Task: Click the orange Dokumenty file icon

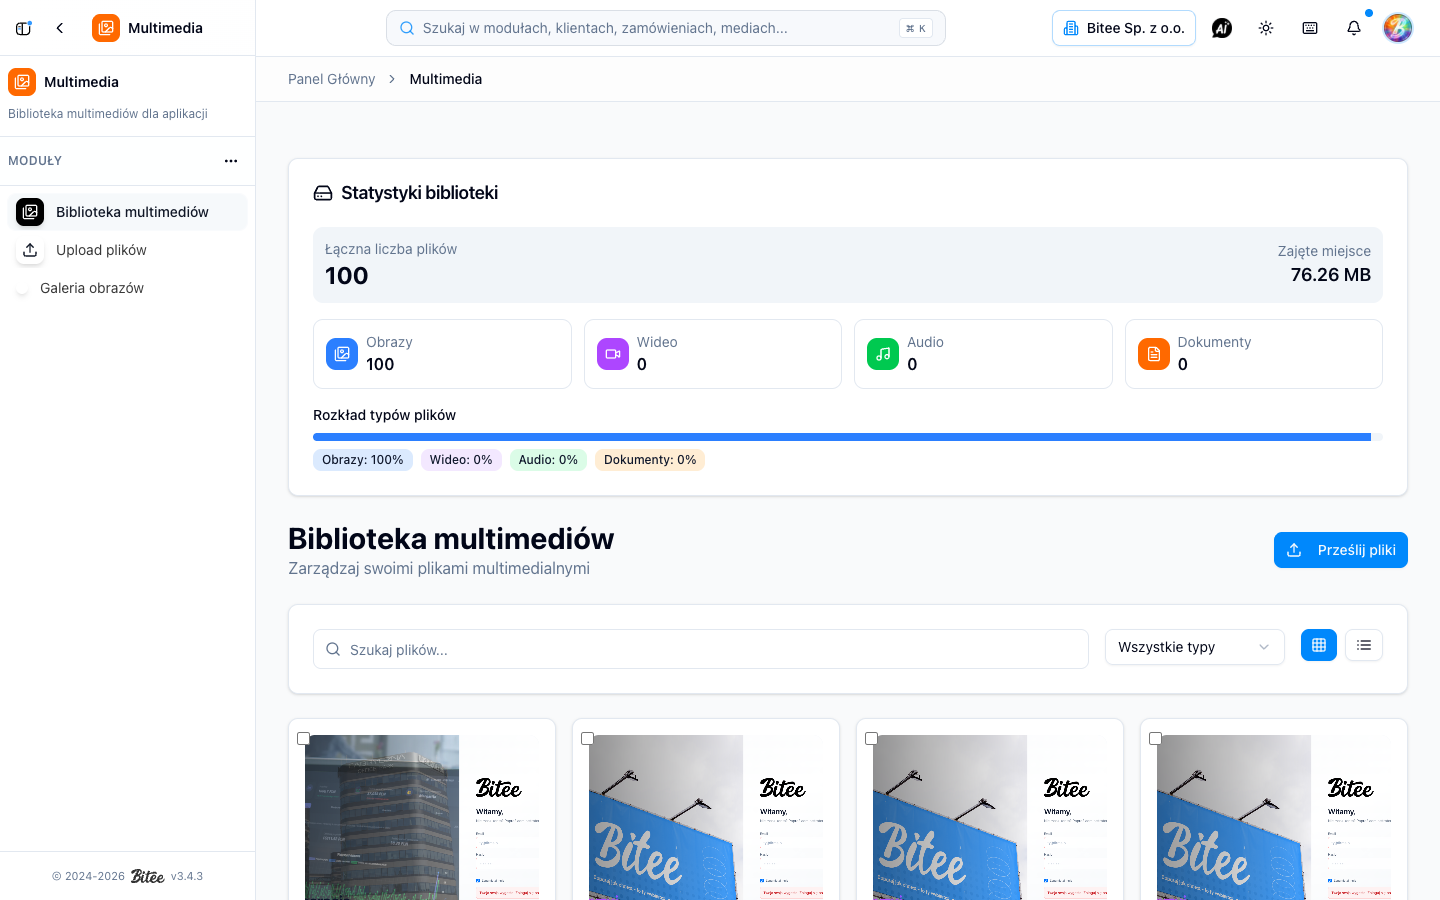Action: 1154,354
